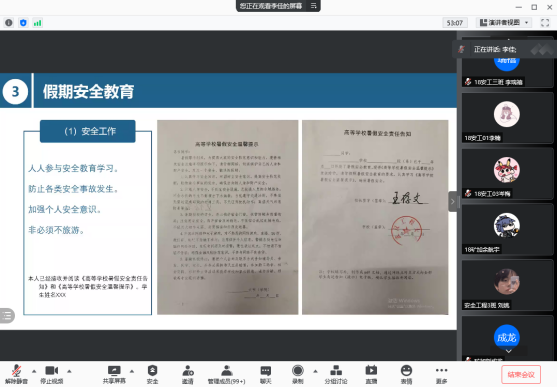Stop video with the camera icon

52,374
